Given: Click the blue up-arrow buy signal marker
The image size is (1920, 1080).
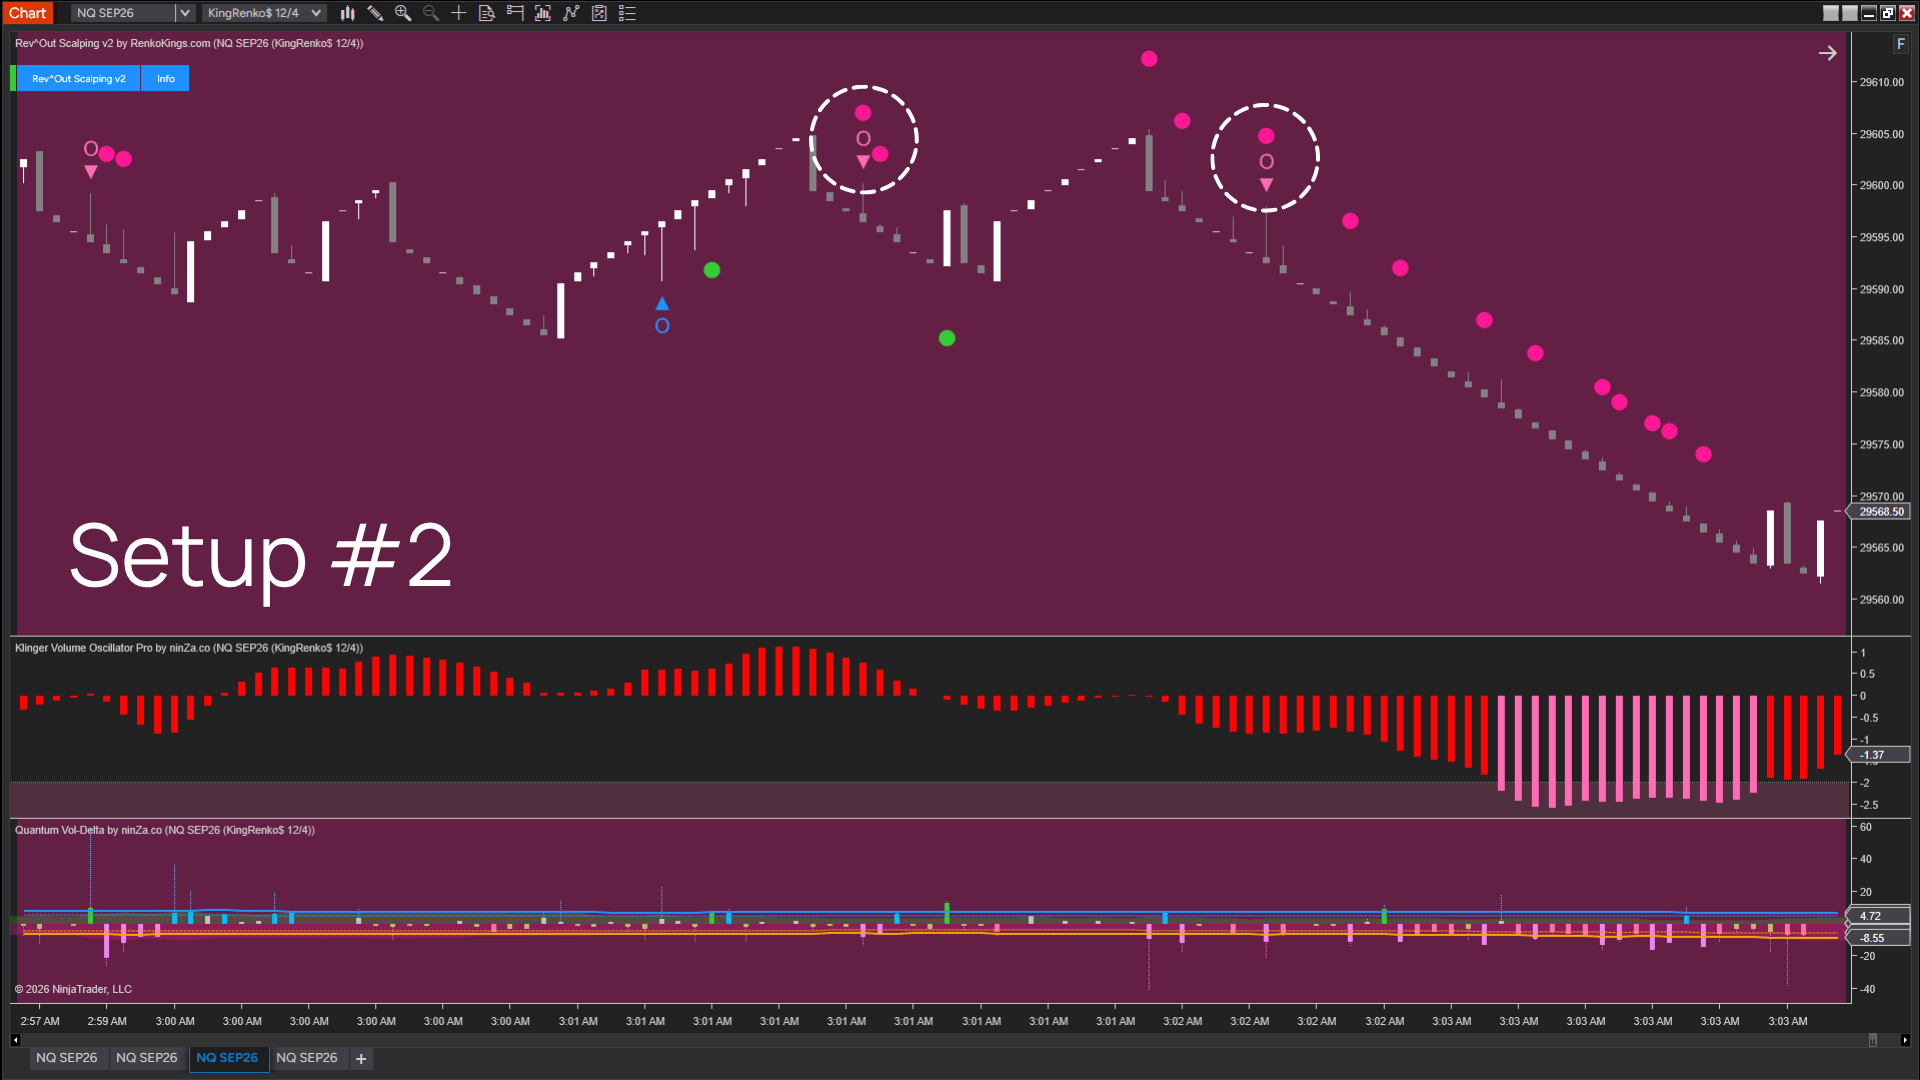Looking at the screenshot, I should coord(662,303).
